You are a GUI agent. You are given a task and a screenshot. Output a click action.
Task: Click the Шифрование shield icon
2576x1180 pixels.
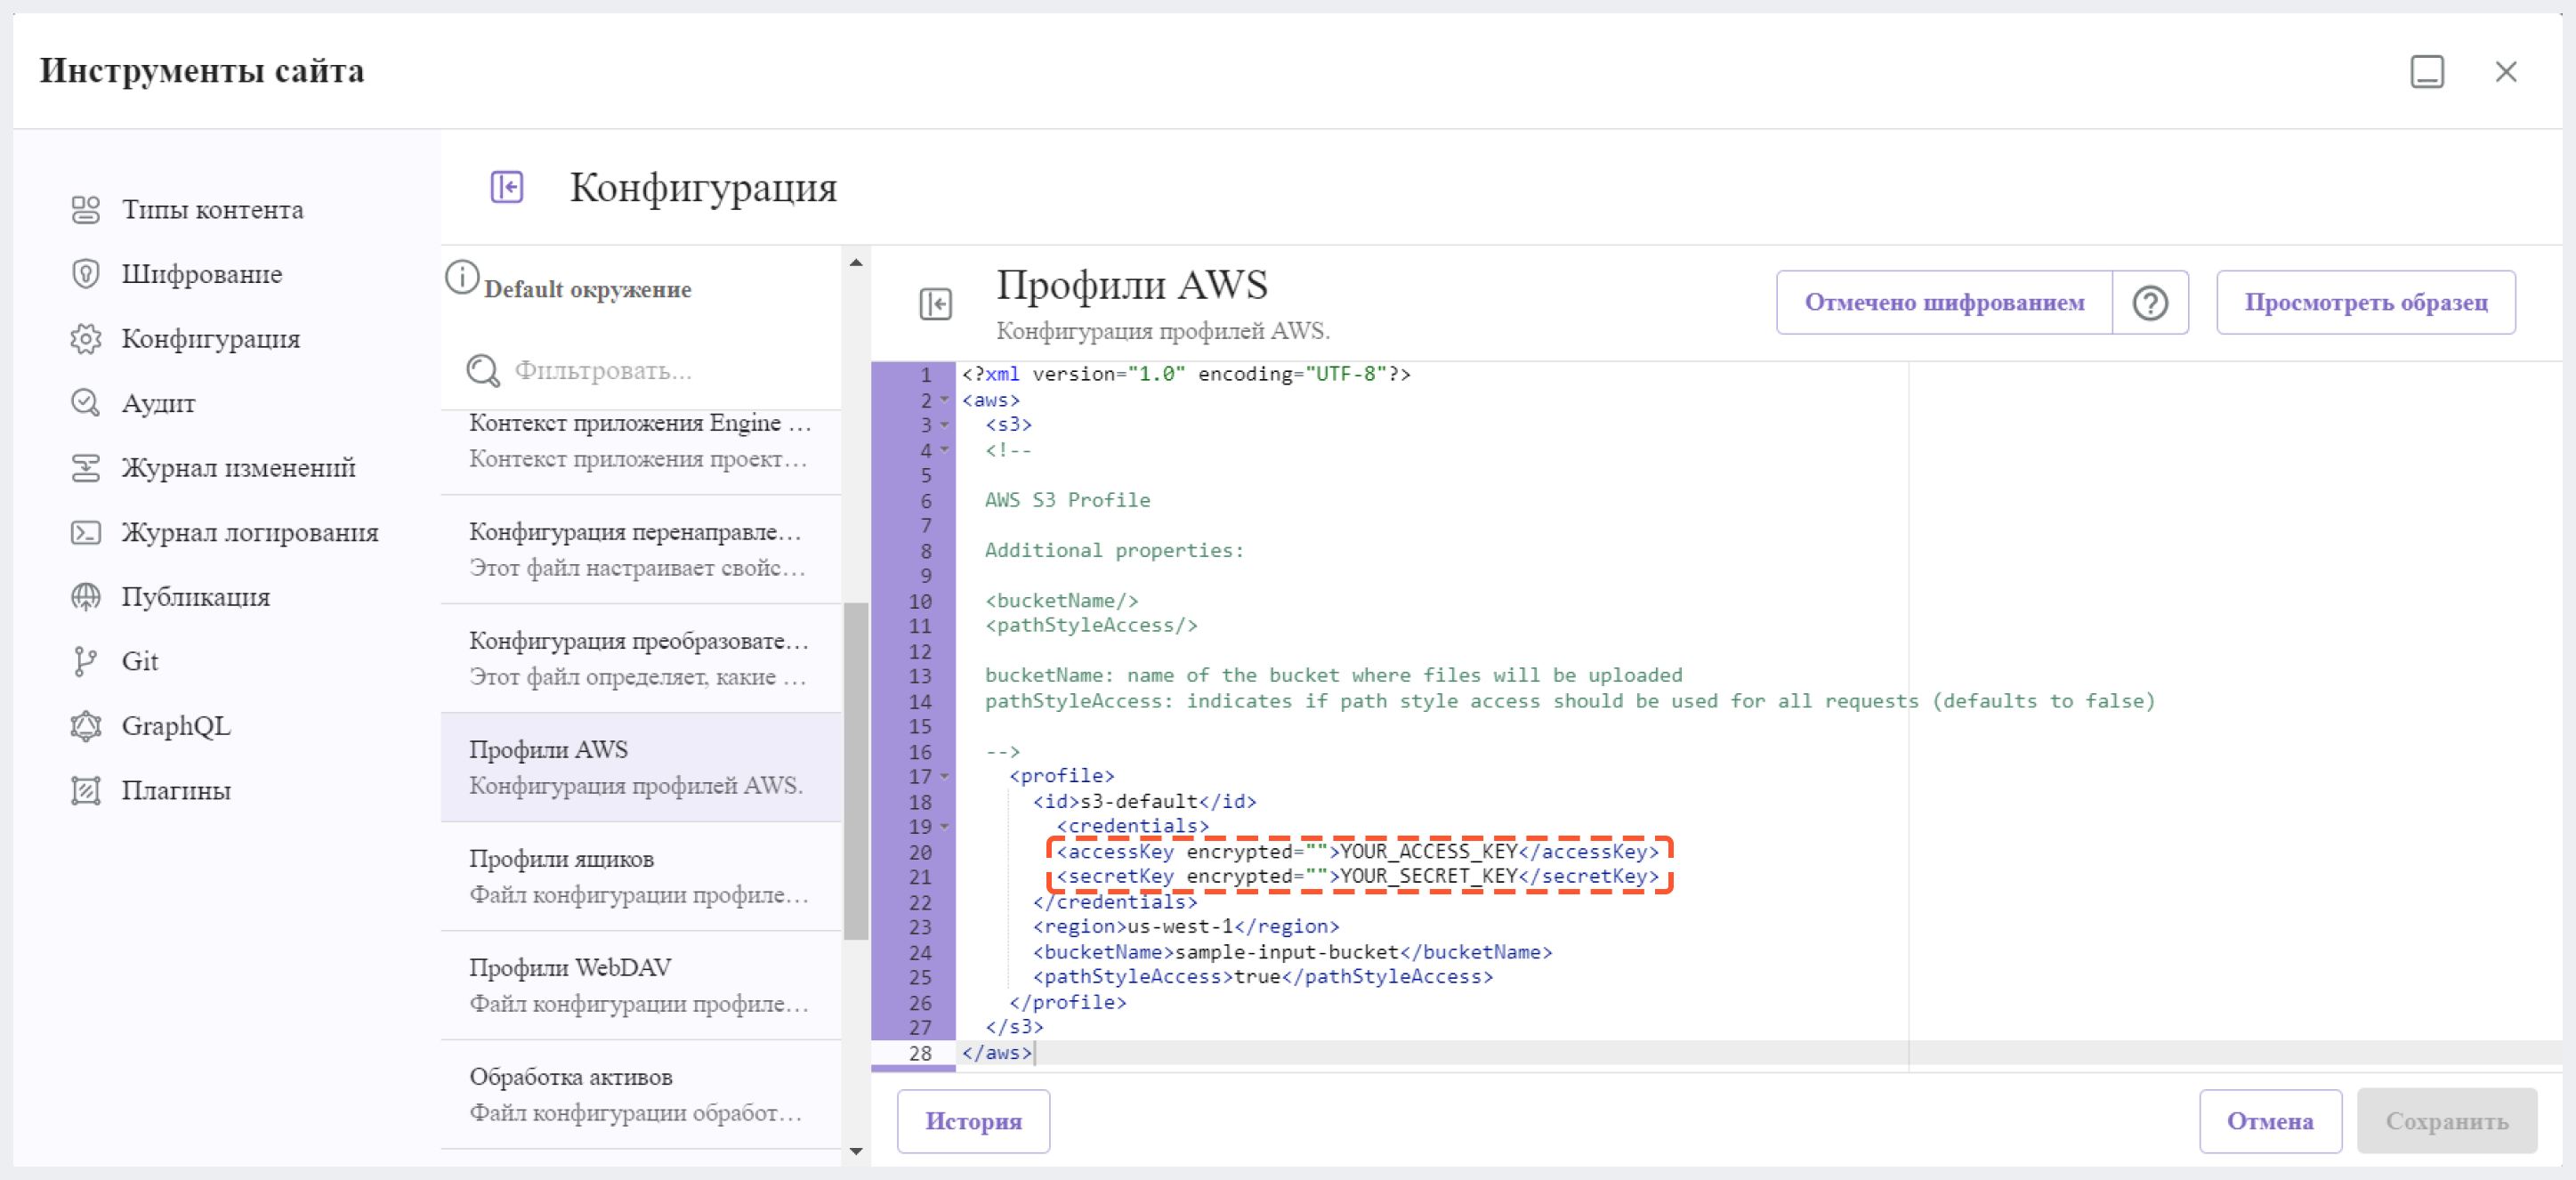(x=86, y=274)
